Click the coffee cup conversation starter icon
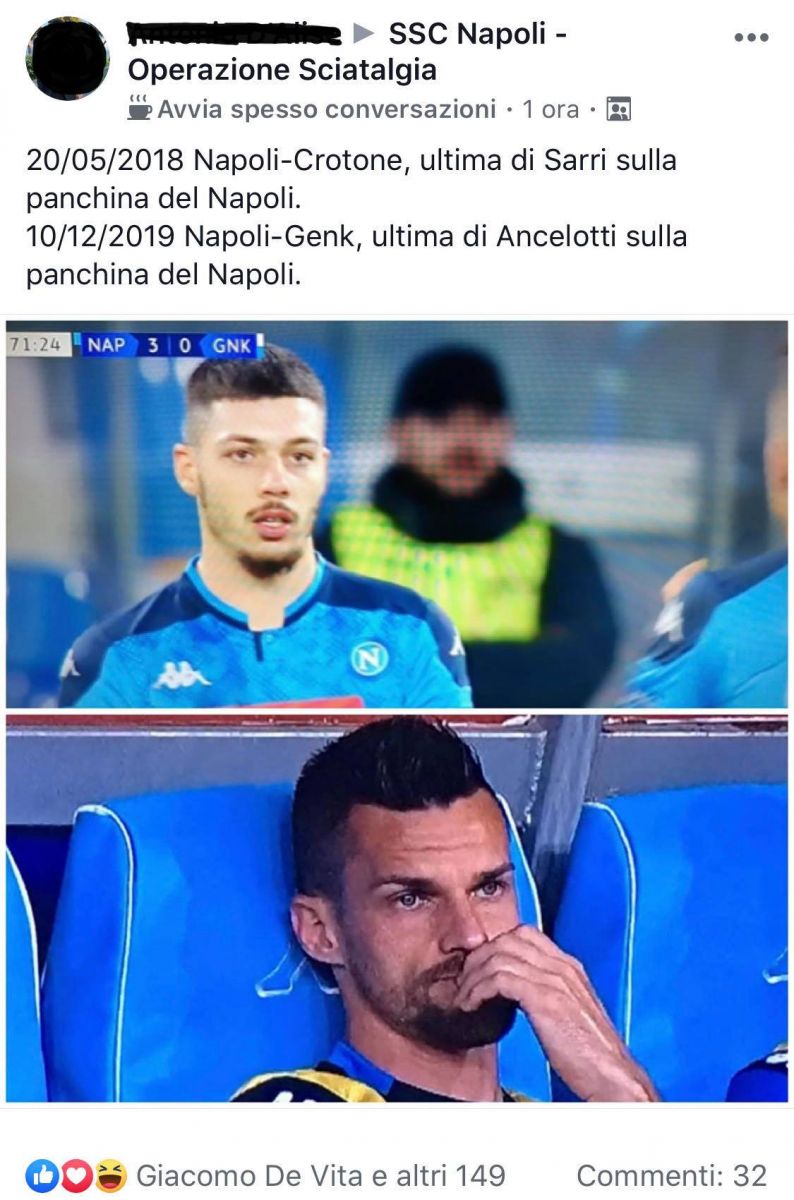Image resolution: width=794 pixels, height=1200 pixels. click(x=140, y=107)
